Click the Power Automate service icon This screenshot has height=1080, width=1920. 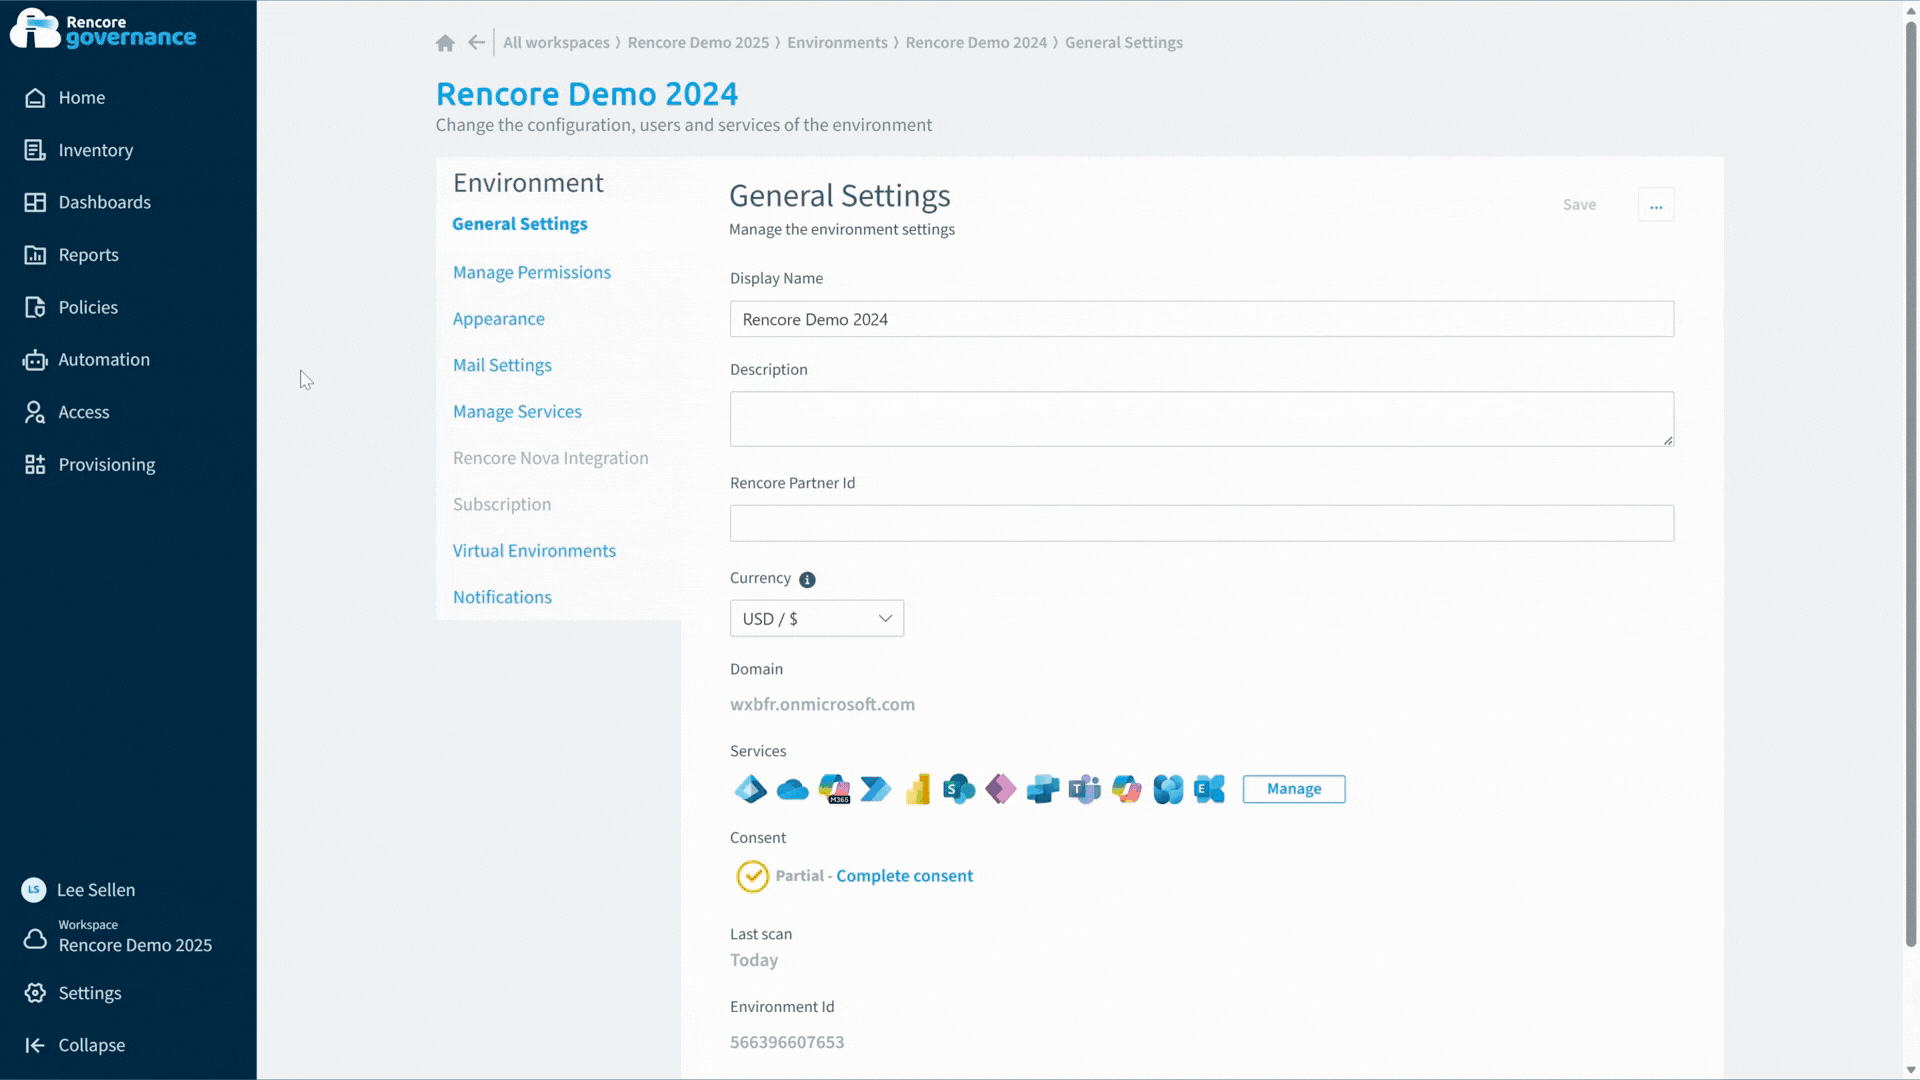click(x=877, y=789)
